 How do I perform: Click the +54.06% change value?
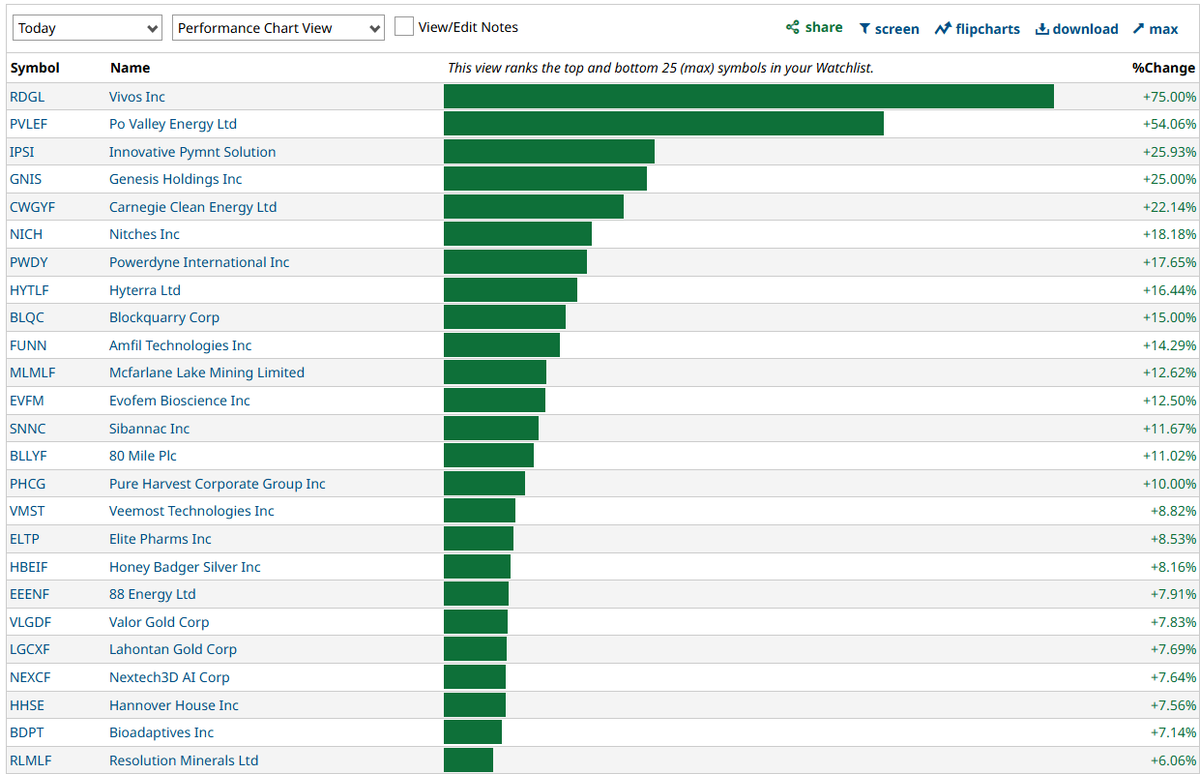(x=1169, y=124)
